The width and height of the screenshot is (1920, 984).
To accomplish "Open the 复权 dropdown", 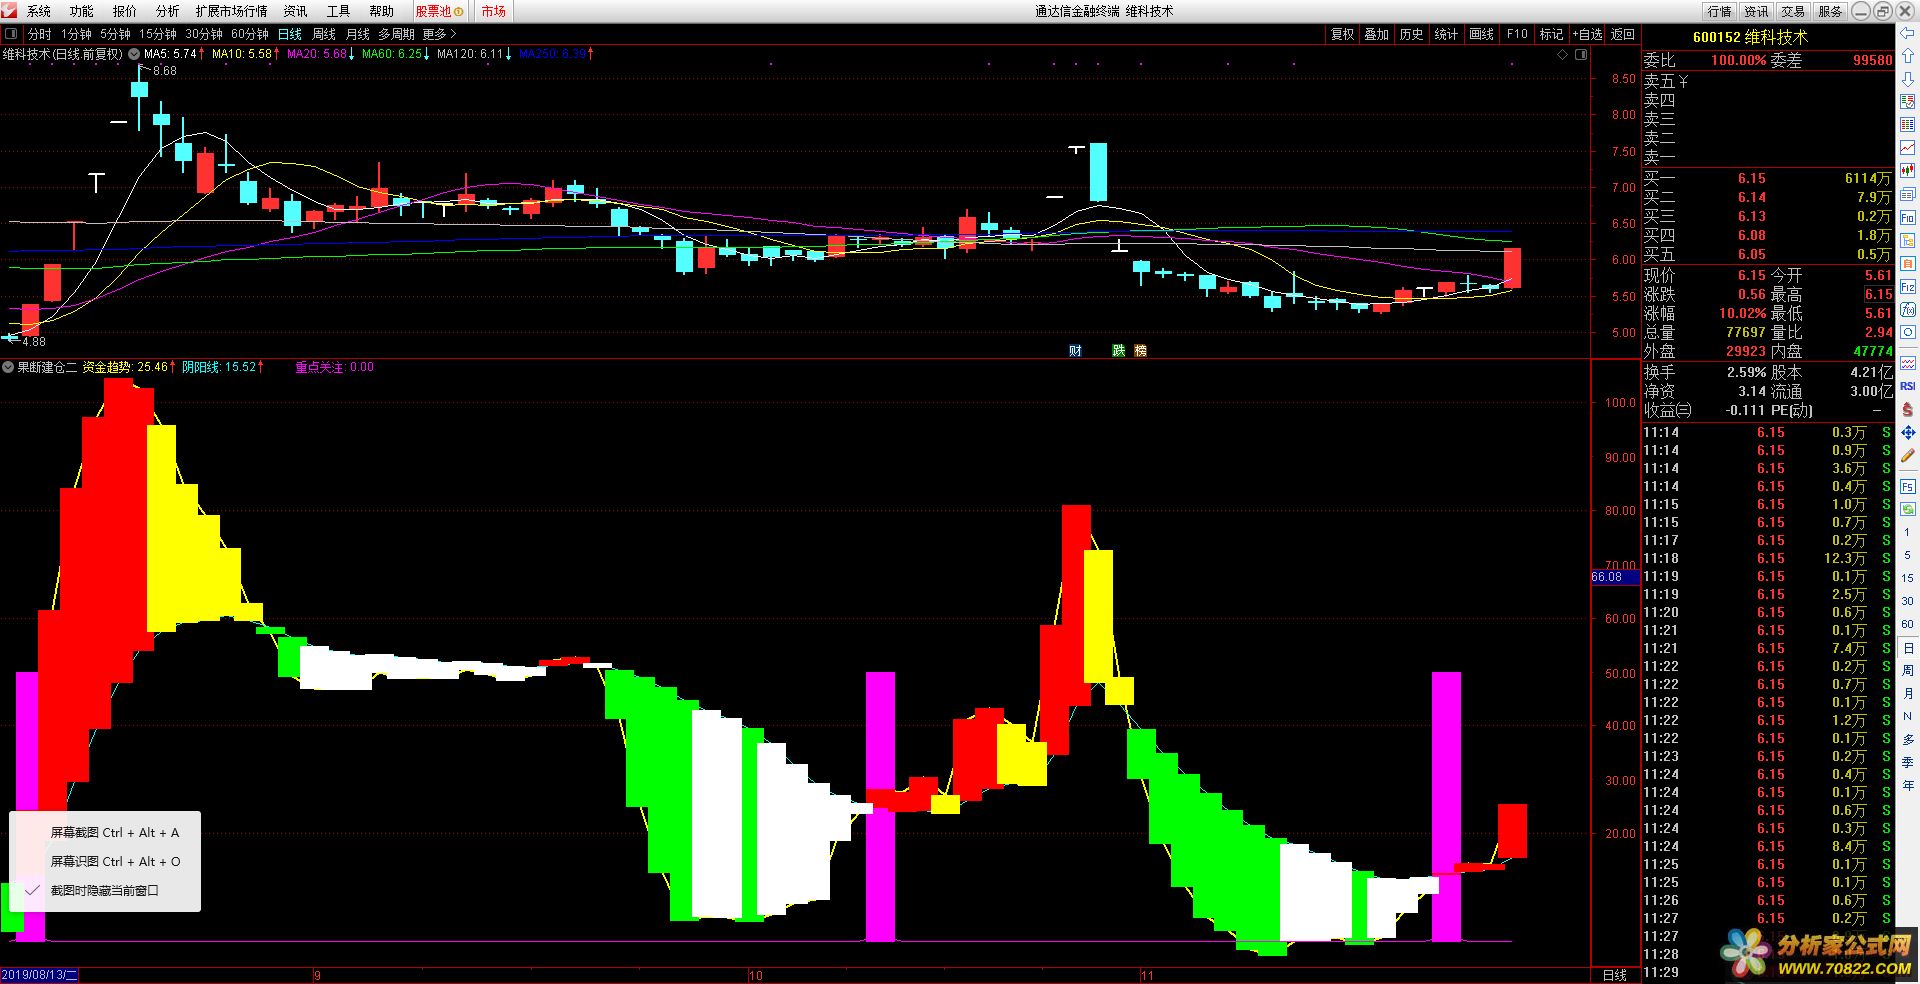I will (1342, 34).
